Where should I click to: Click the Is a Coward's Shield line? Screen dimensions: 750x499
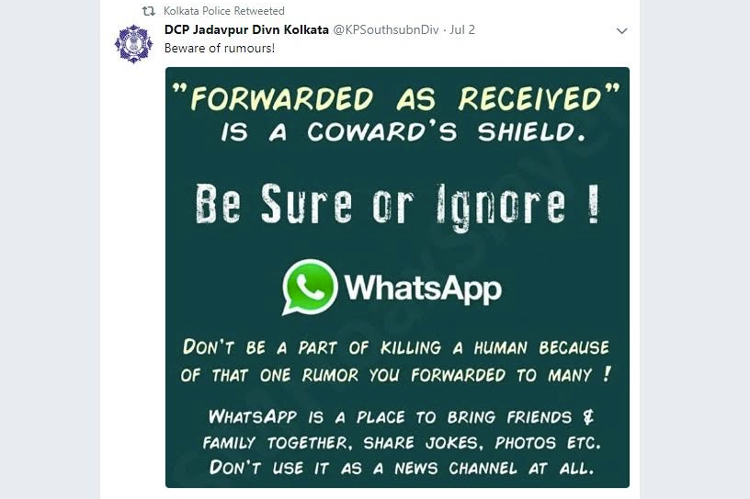coord(403,132)
